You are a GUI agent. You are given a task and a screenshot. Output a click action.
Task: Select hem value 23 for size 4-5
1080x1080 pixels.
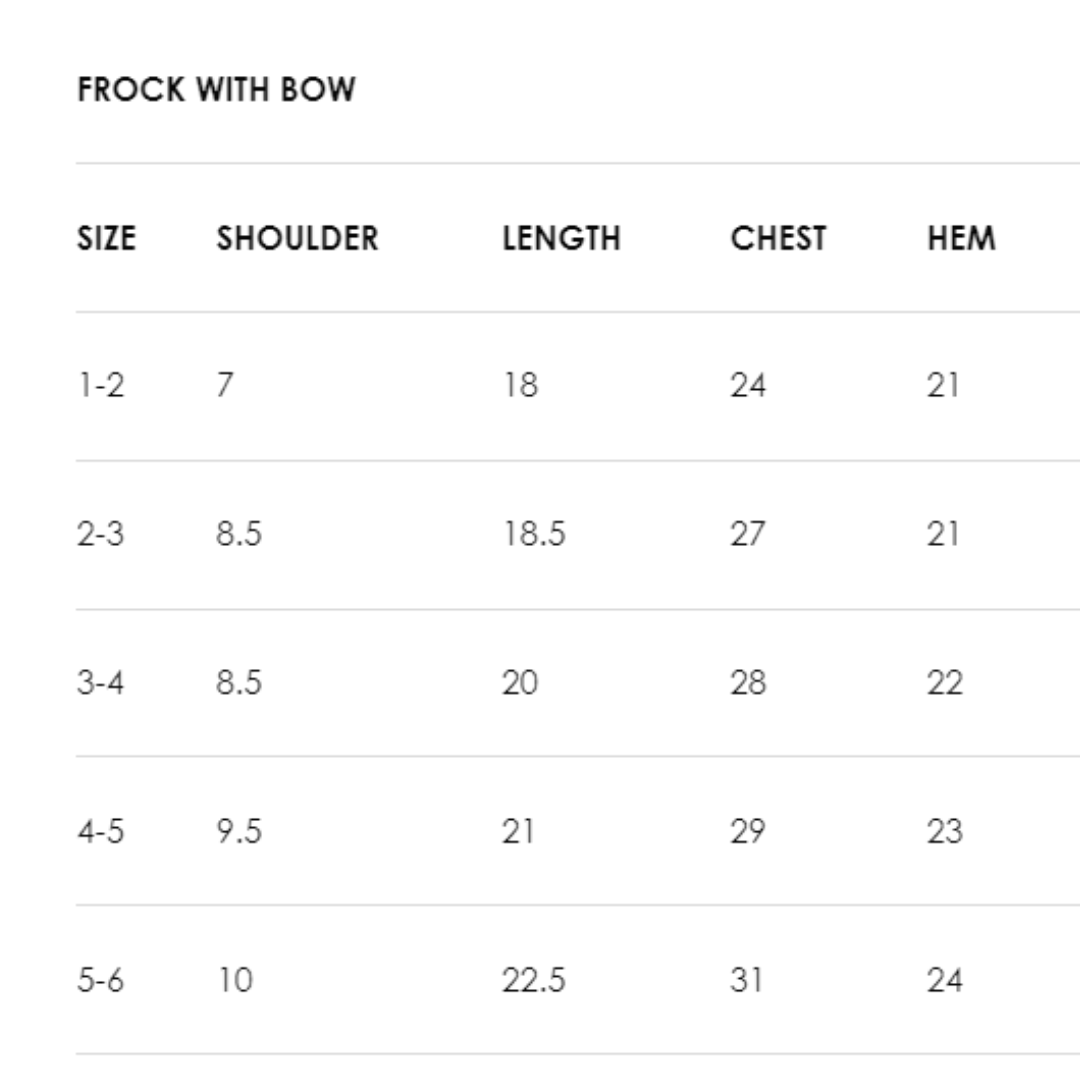pos(944,831)
